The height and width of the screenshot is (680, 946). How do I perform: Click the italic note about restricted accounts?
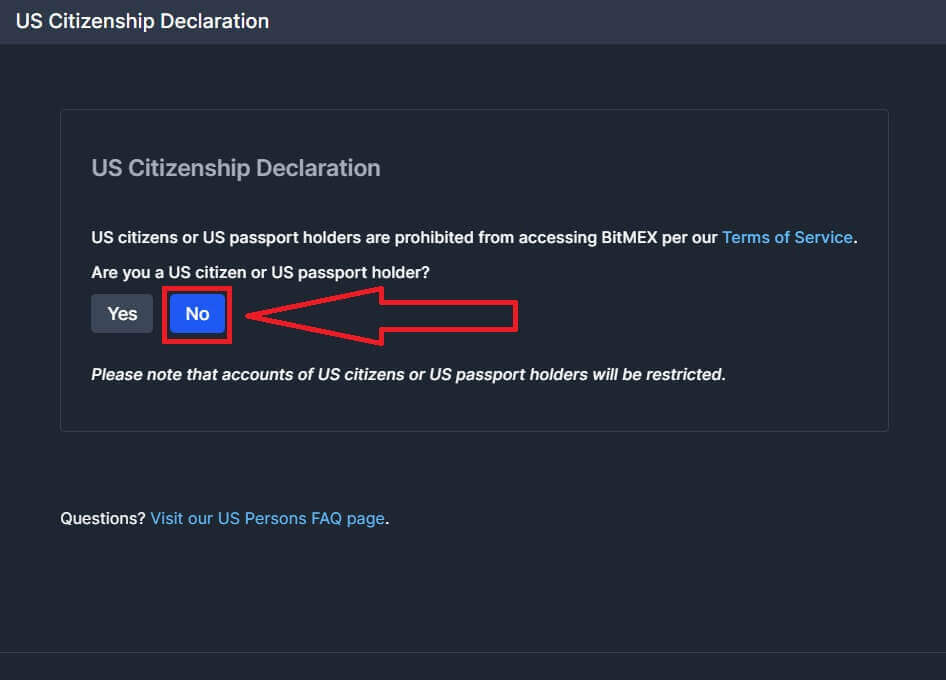click(407, 375)
